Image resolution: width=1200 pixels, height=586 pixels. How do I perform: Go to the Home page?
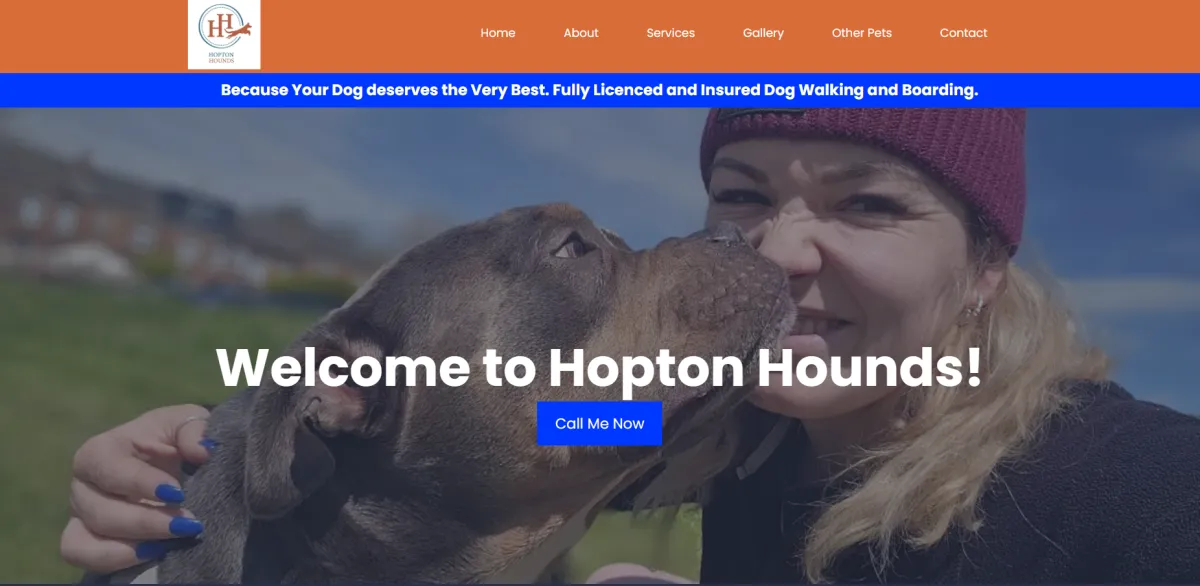tap(498, 33)
